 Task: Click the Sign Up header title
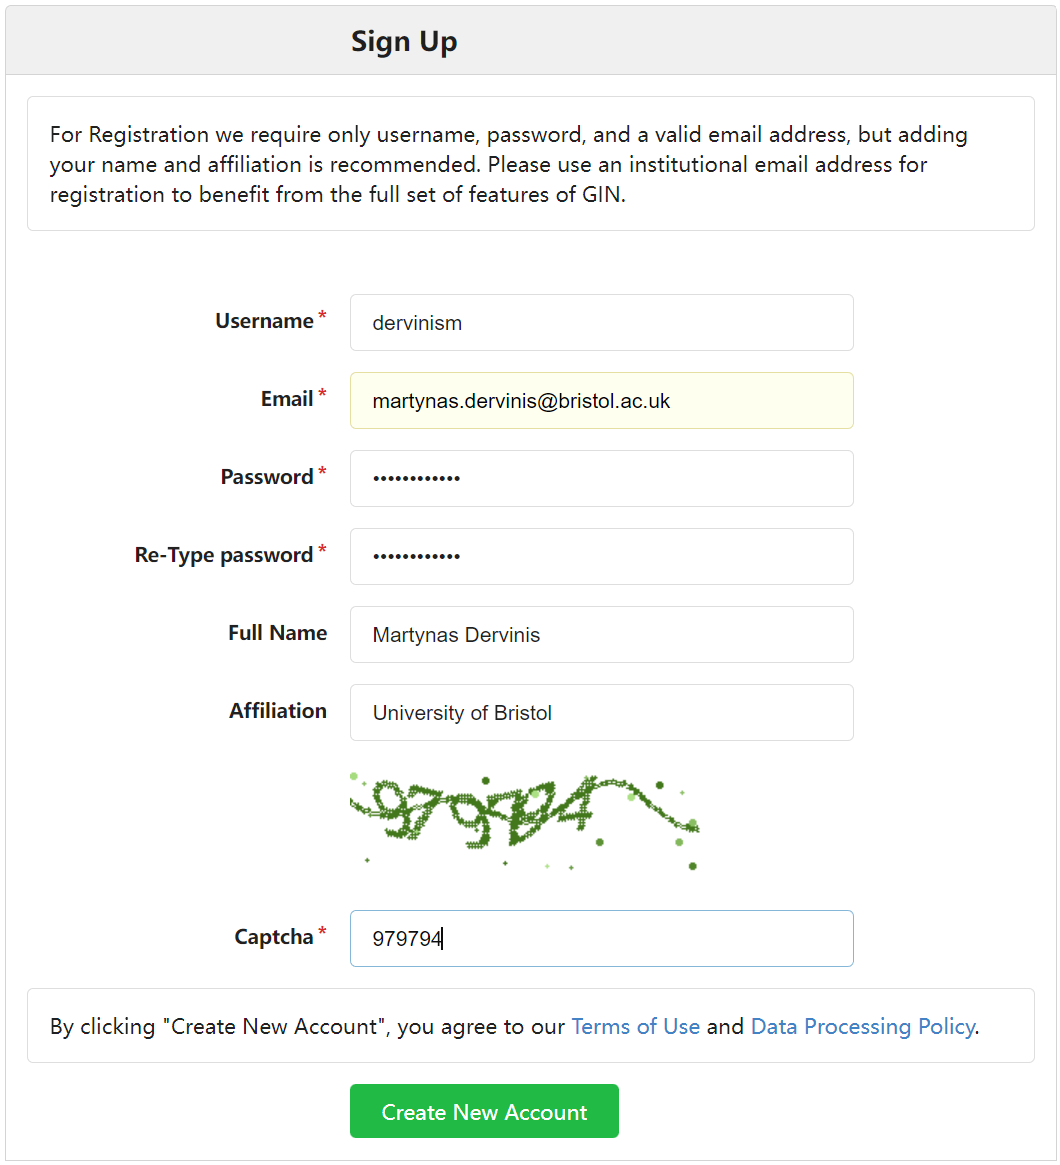click(x=404, y=42)
